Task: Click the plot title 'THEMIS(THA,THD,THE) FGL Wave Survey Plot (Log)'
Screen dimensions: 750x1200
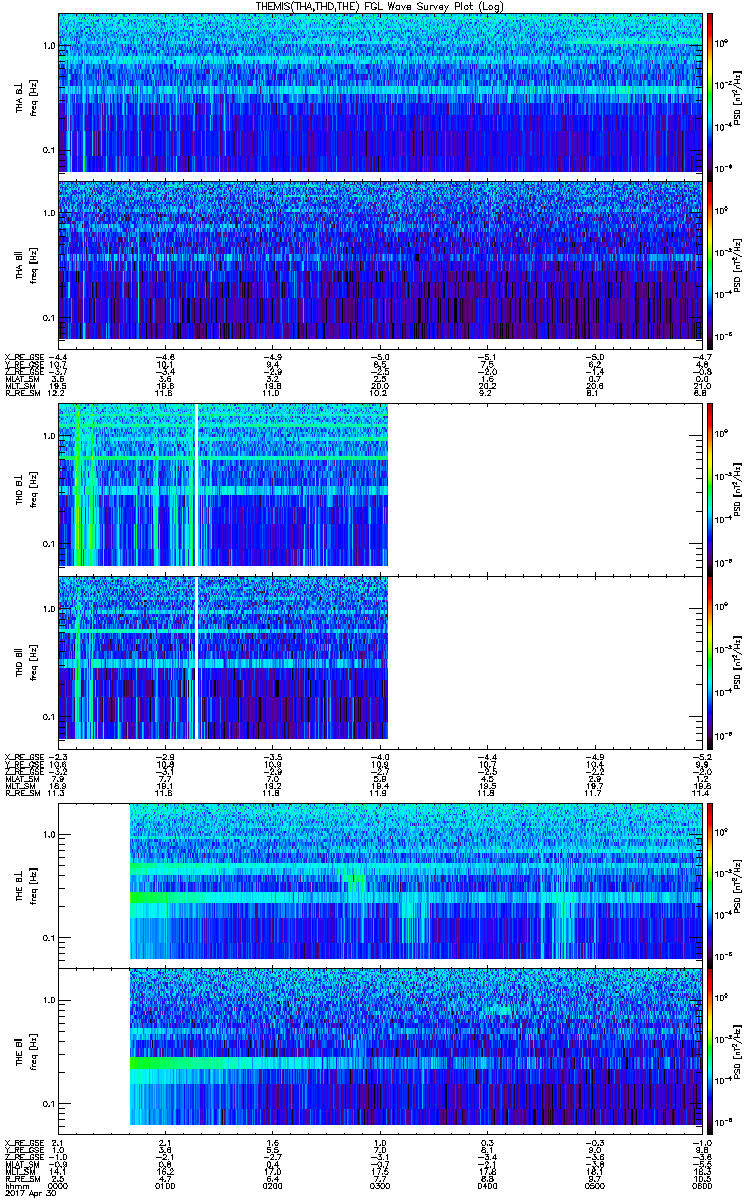Action: click(380, 6)
